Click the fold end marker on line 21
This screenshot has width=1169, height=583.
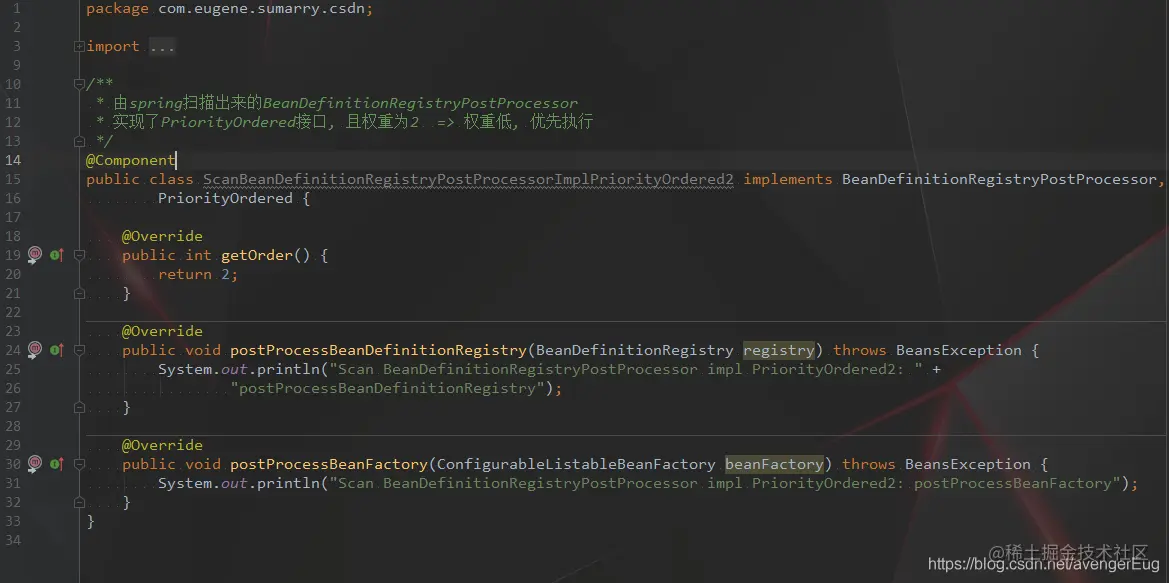point(79,294)
